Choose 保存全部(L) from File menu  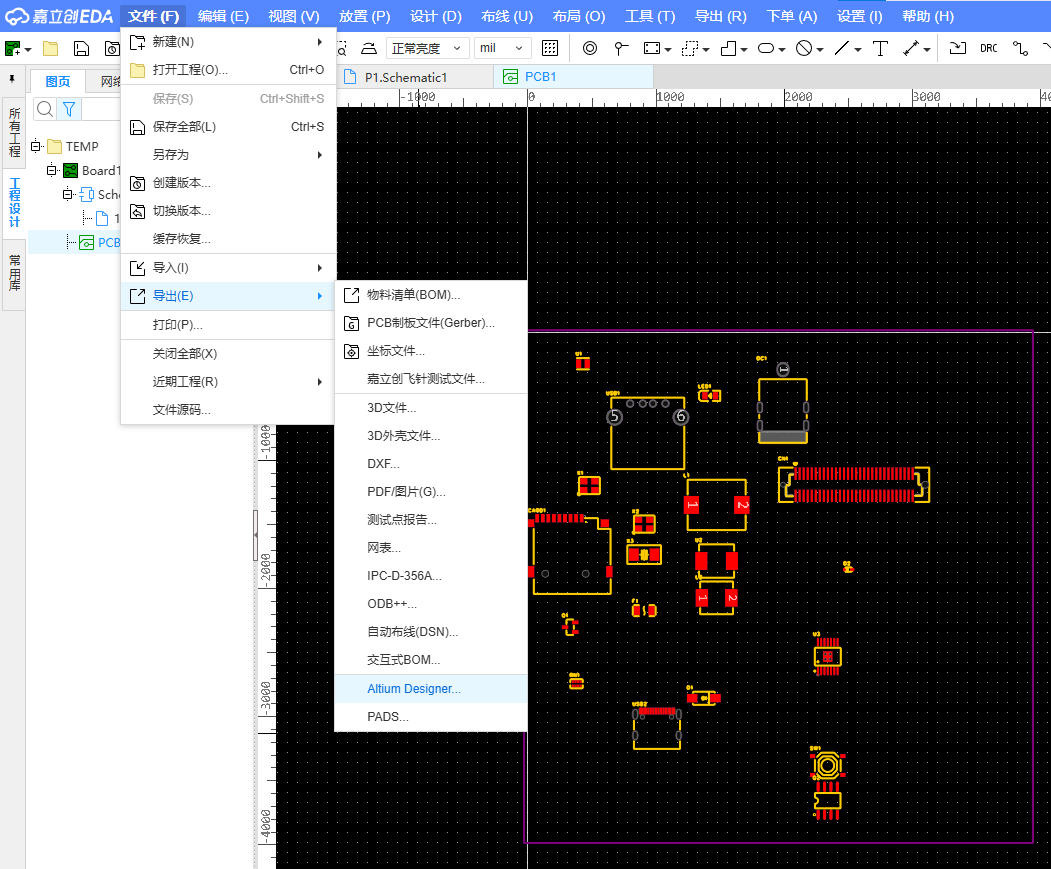click(228, 127)
